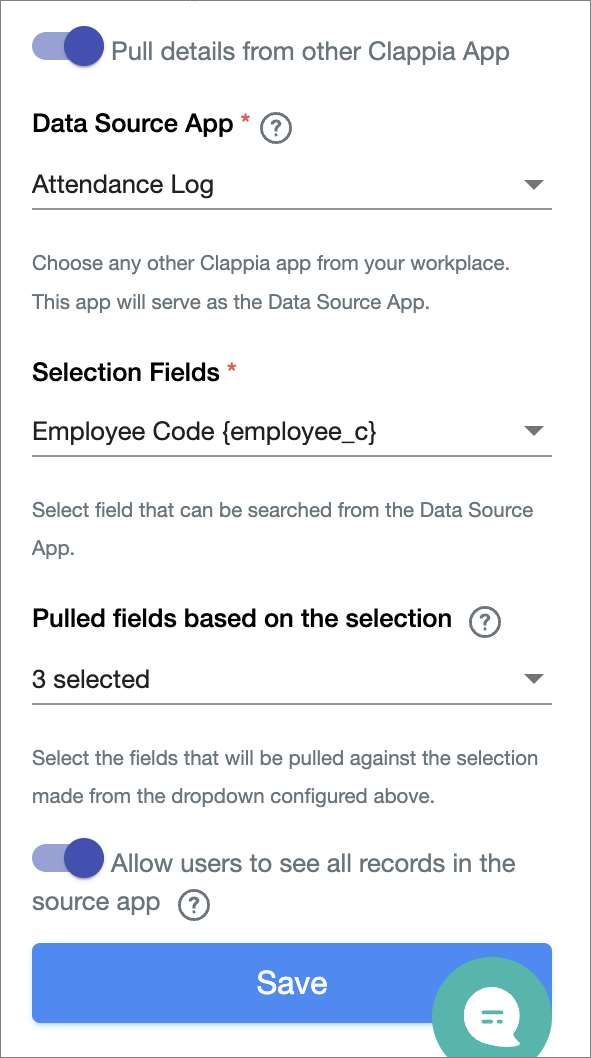Screen dimensions: 591x1058
Task: Click the arrow beside 3 selected
Action: tap(535, 678)
